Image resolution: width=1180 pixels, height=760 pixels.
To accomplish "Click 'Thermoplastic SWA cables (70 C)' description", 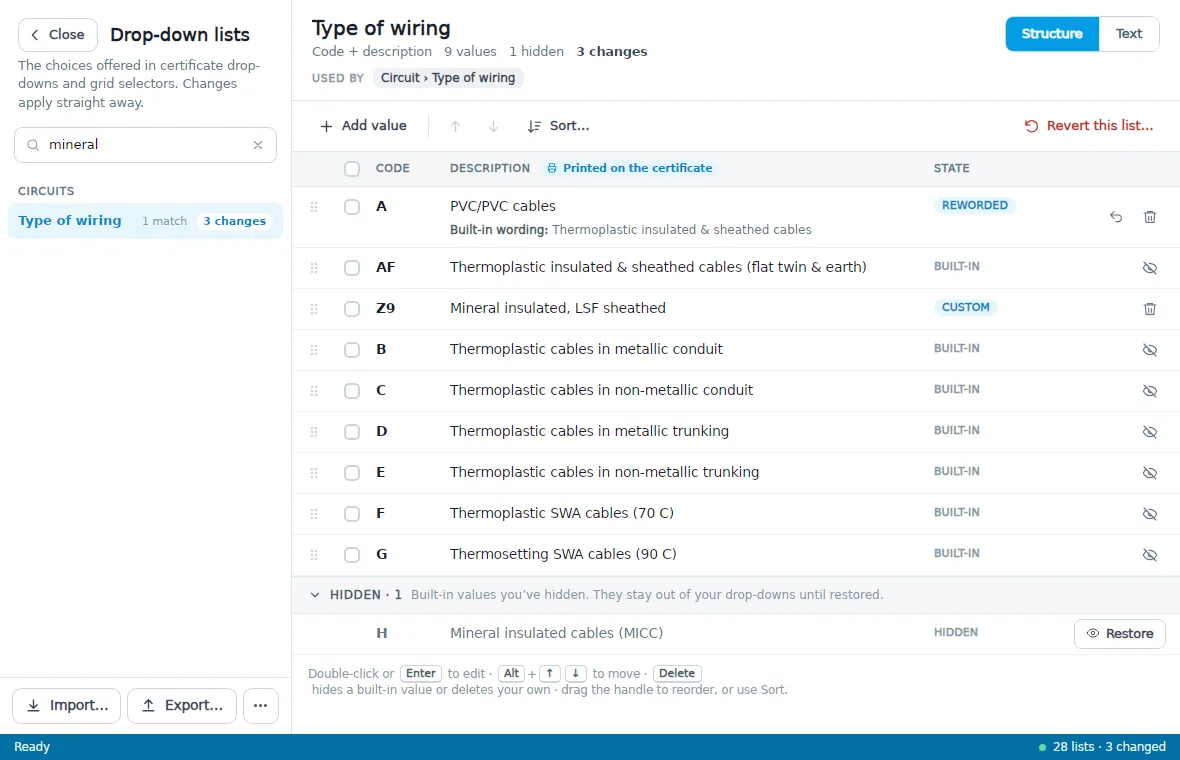I will 561,513.
